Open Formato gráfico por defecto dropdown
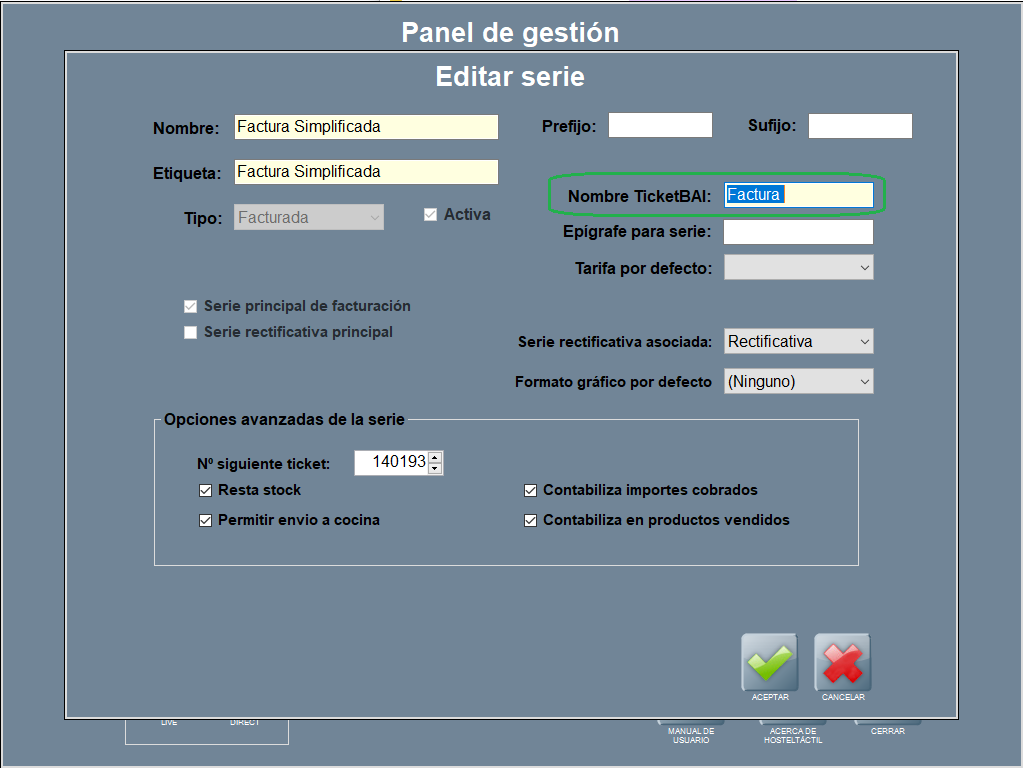Screen dimensions: 1023x768 click(x=798, y=382)
